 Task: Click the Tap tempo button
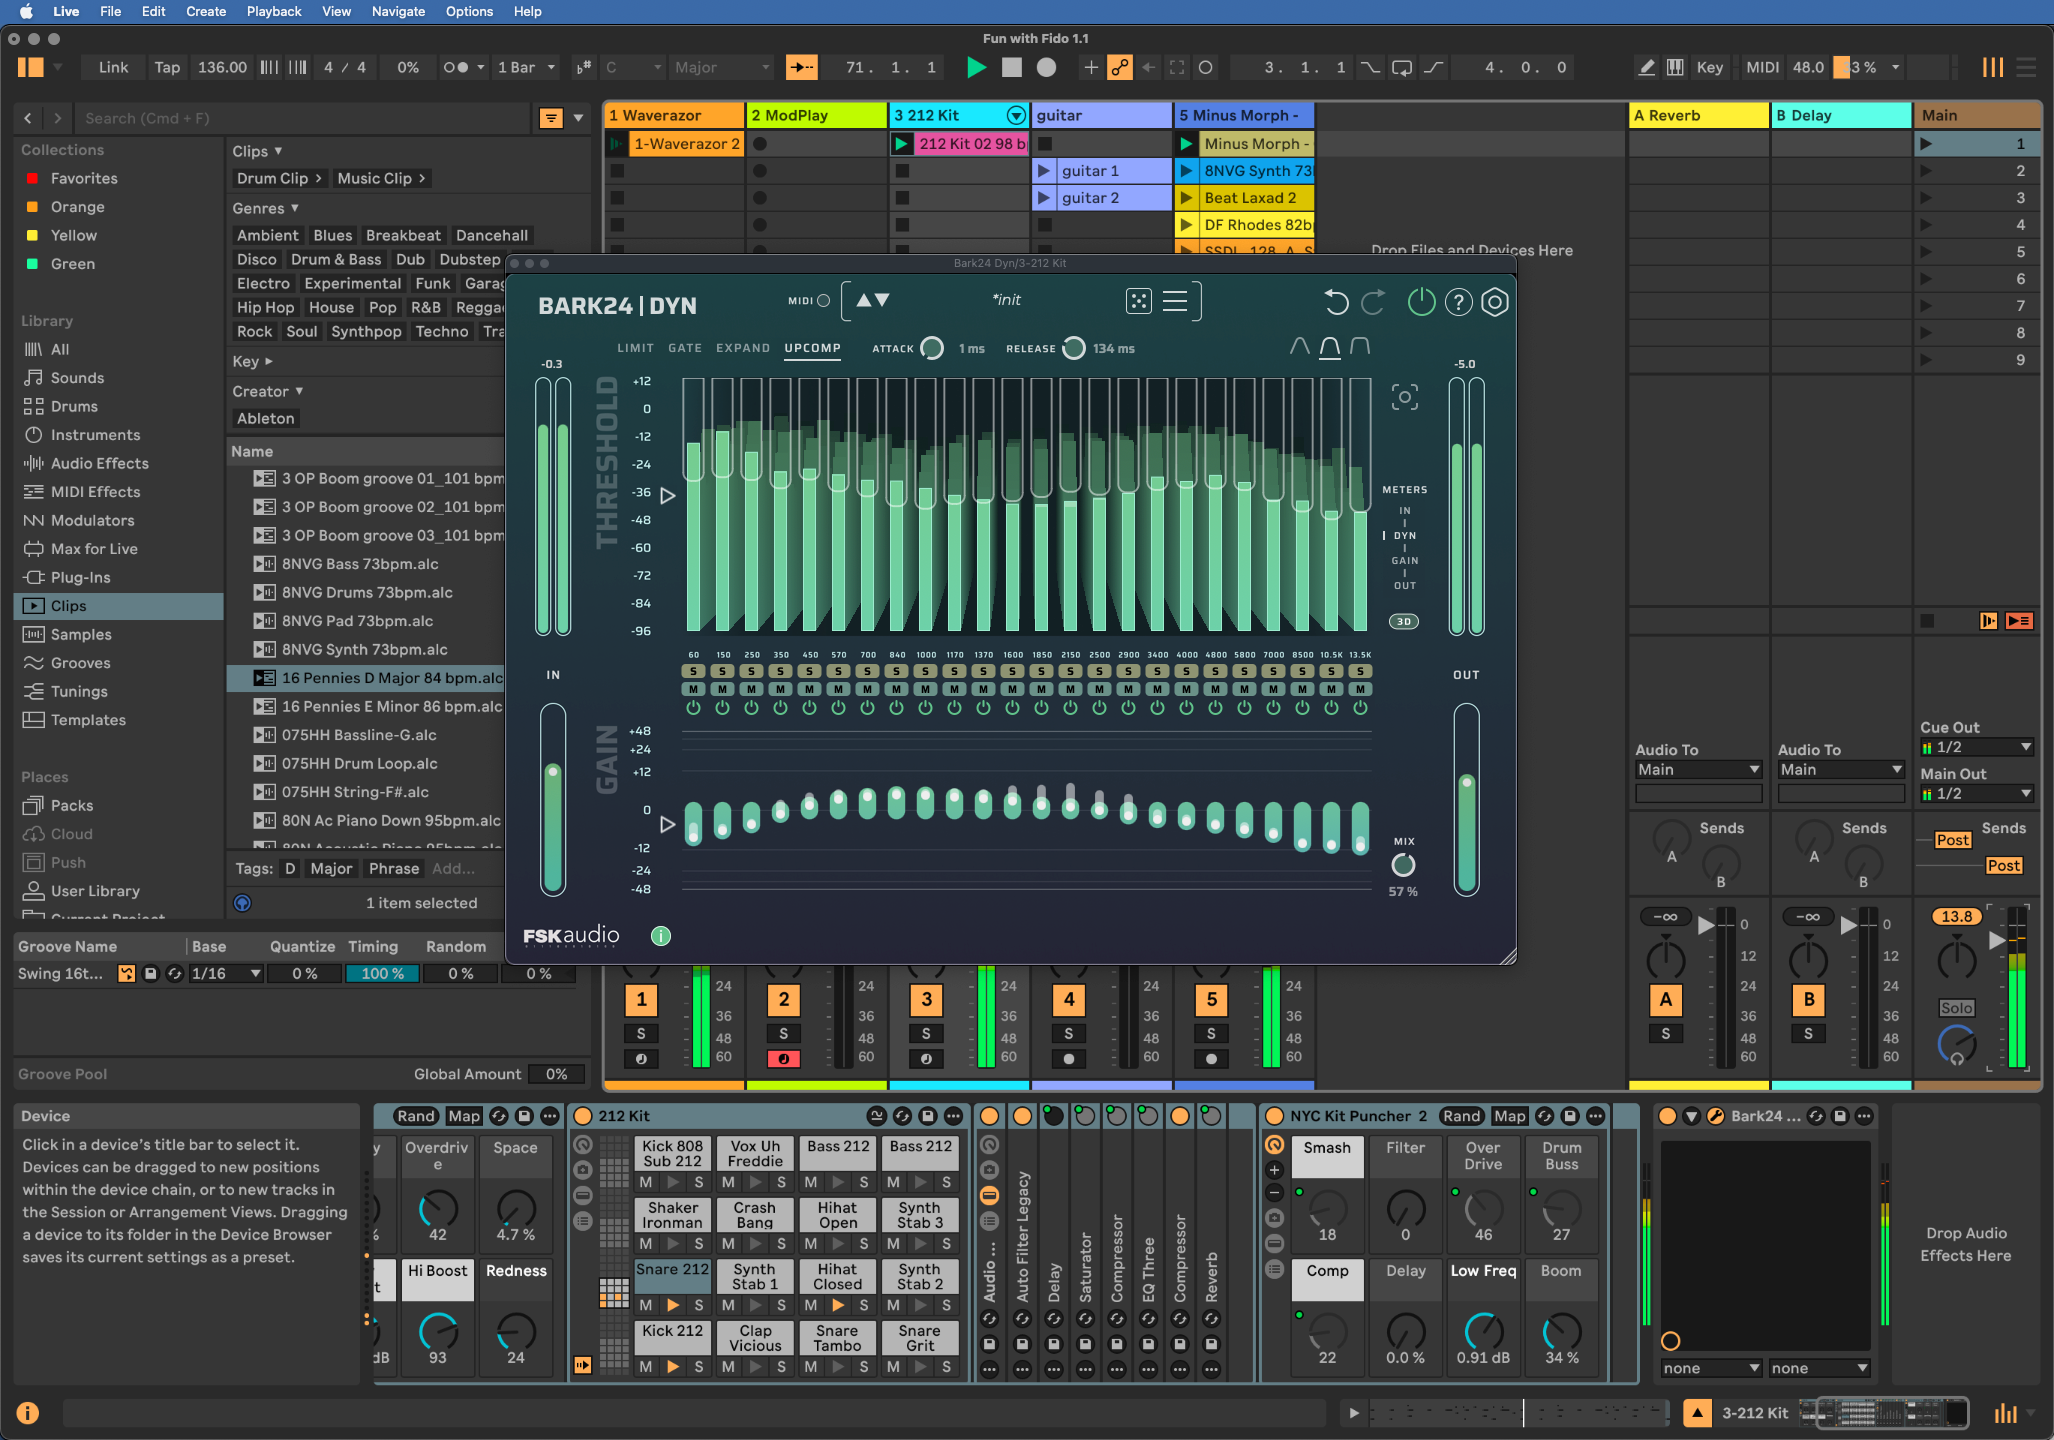point(167,67)
